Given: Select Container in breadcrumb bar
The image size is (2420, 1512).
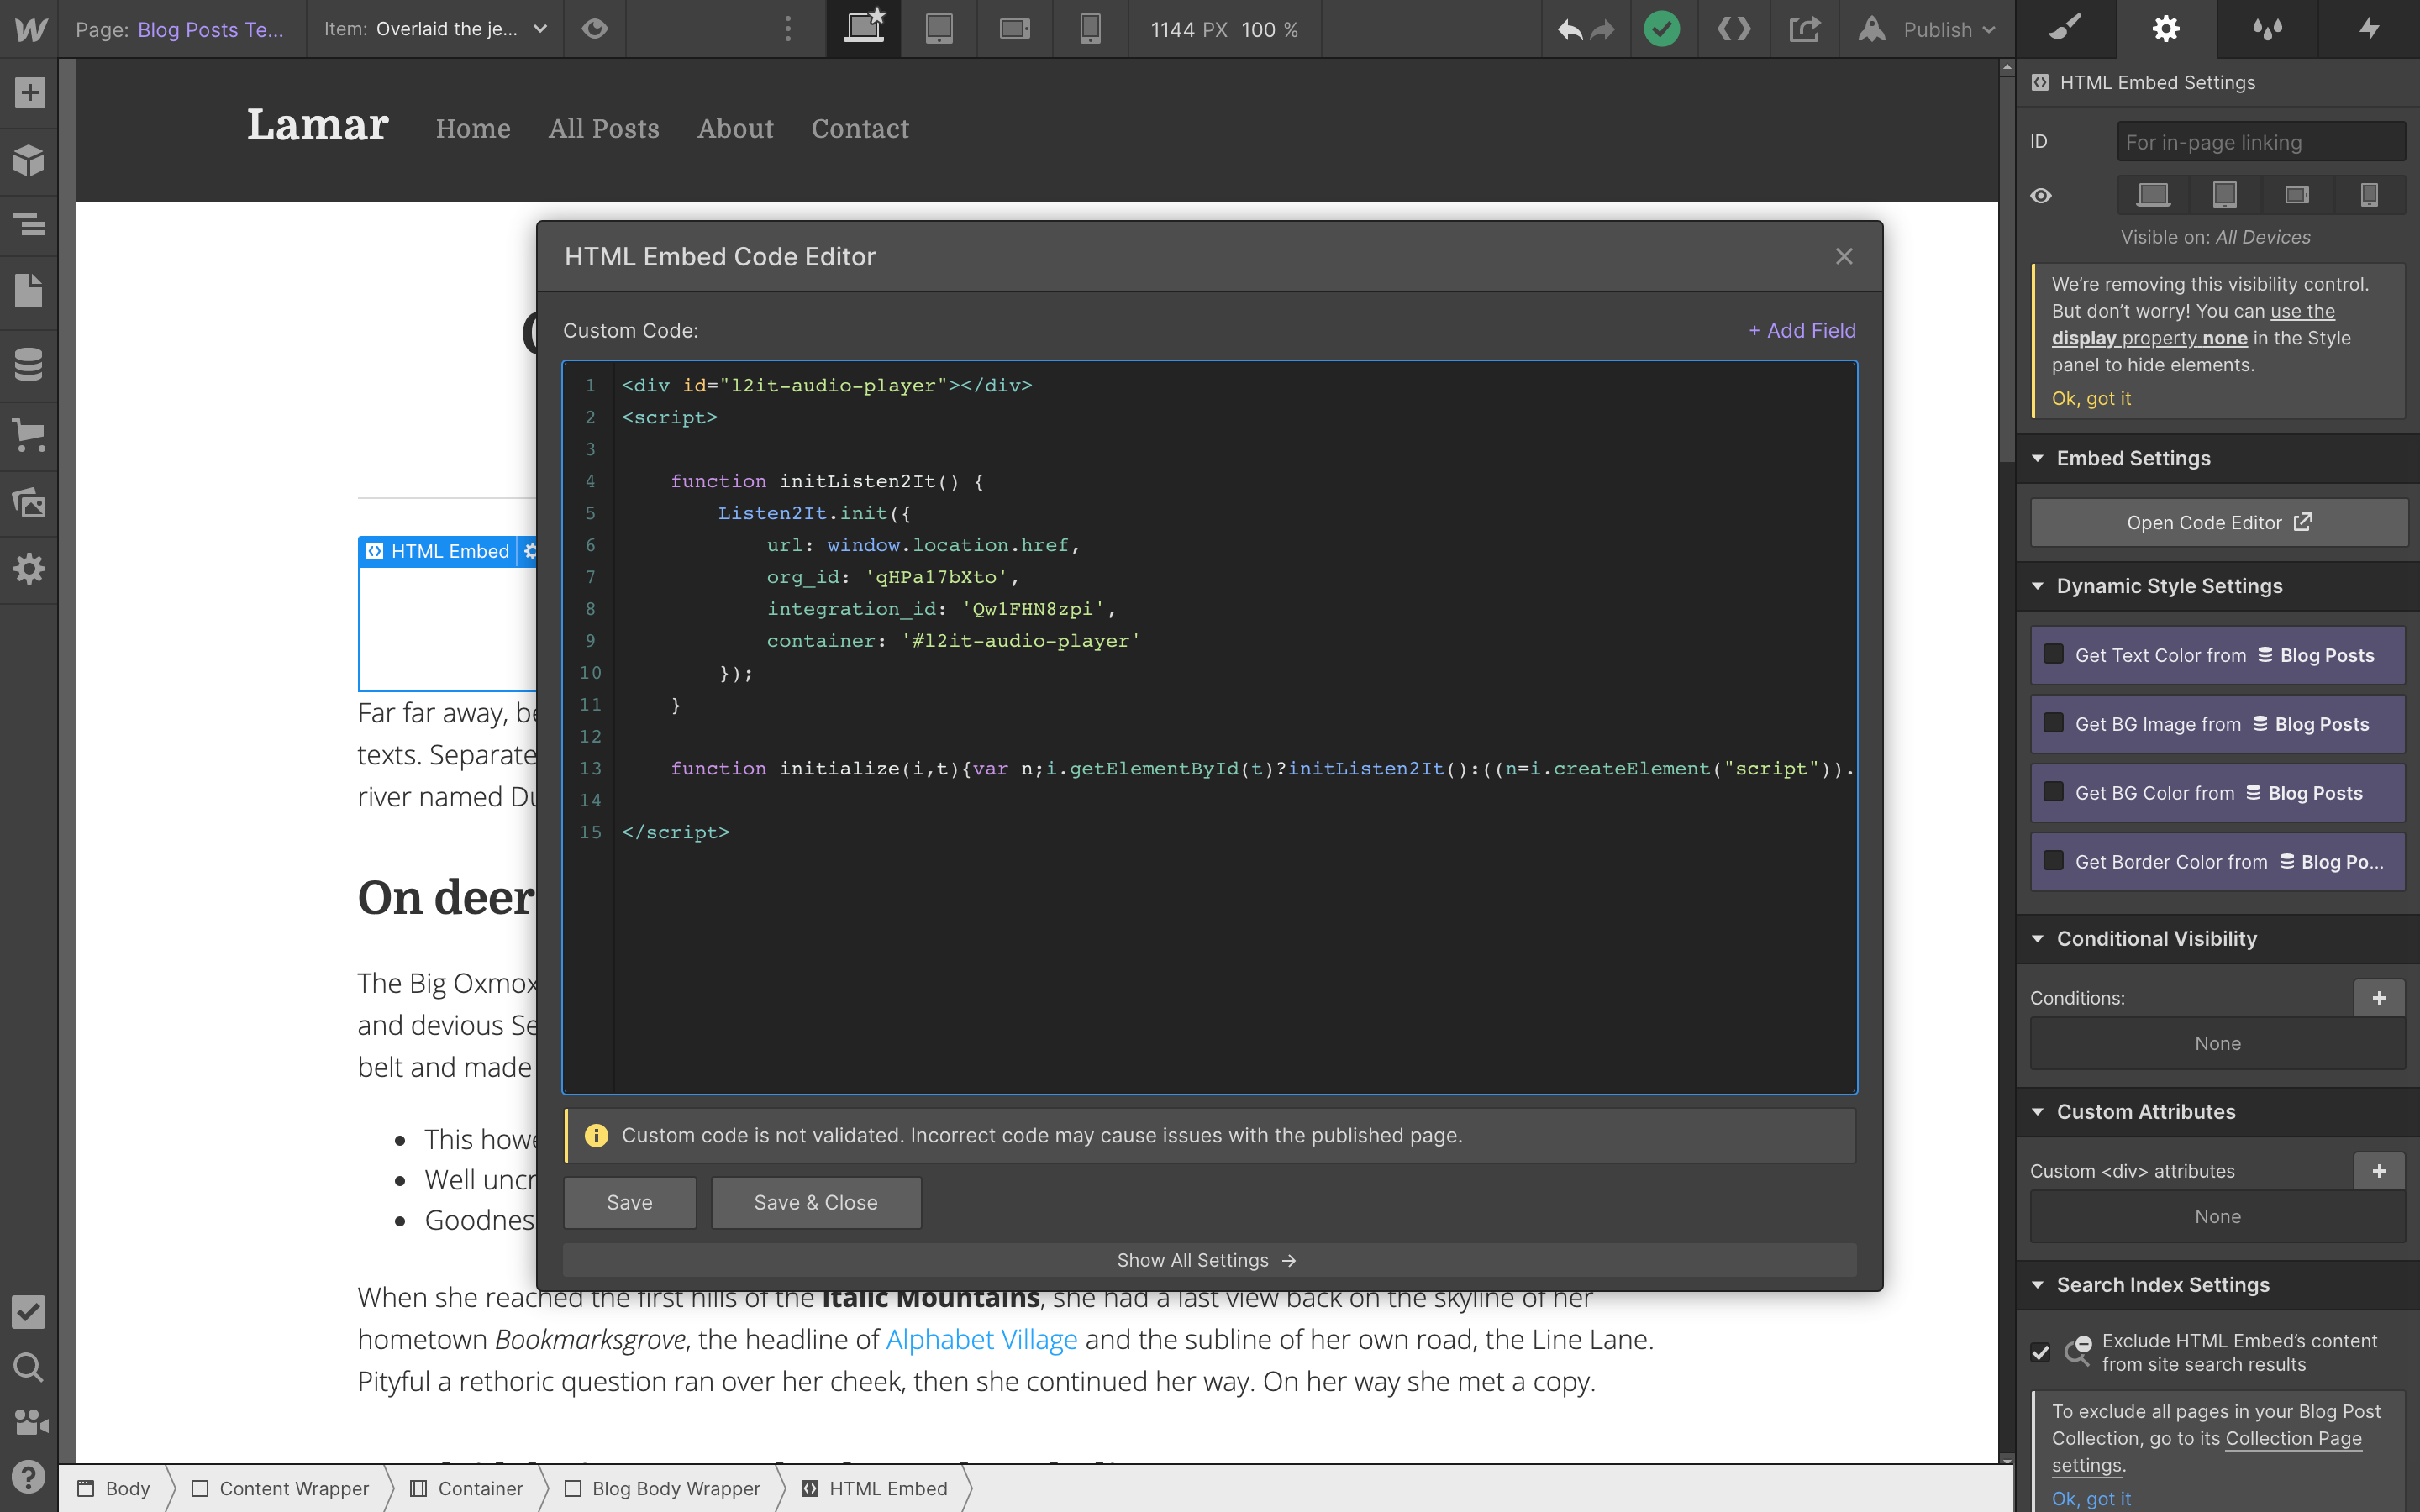Looking at the screenshot, I should coord(467,1488).
